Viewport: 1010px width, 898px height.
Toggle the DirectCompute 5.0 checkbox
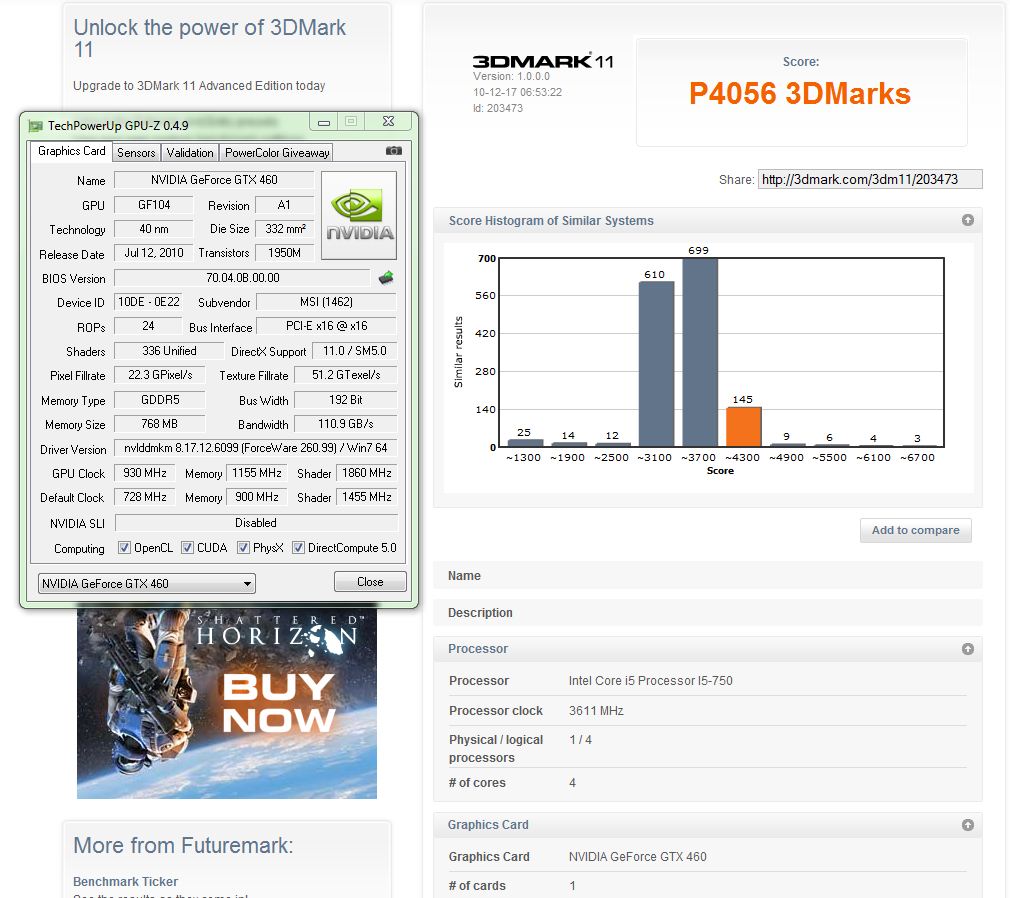coord(298,548)
